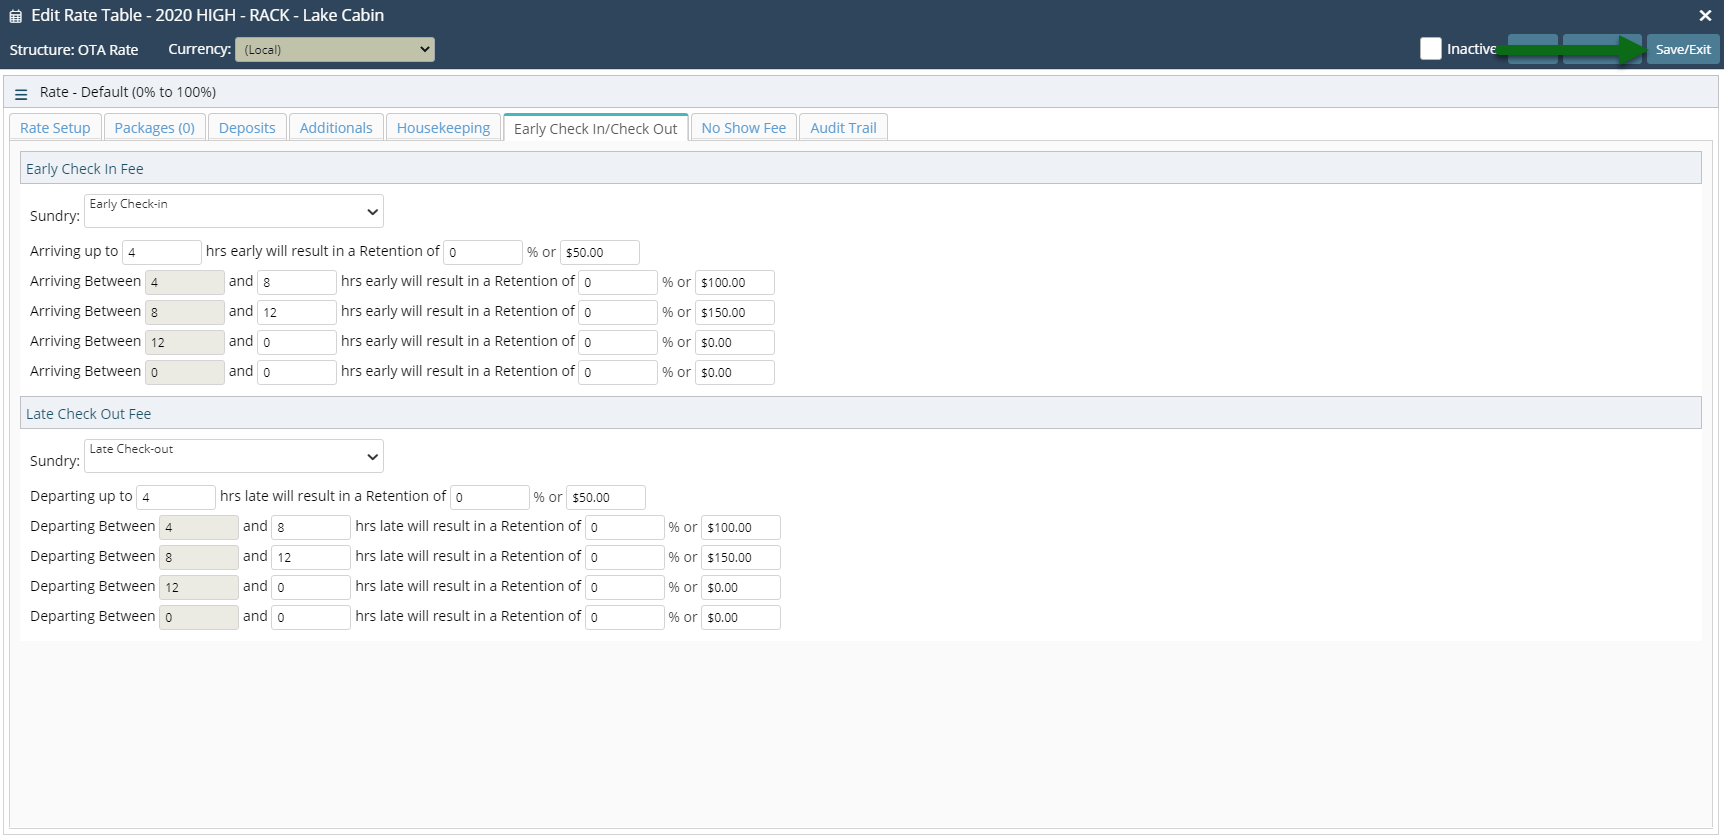Switch to the Housekeeping tab
The image size is (1724, 839).
(x=443, y=128)
